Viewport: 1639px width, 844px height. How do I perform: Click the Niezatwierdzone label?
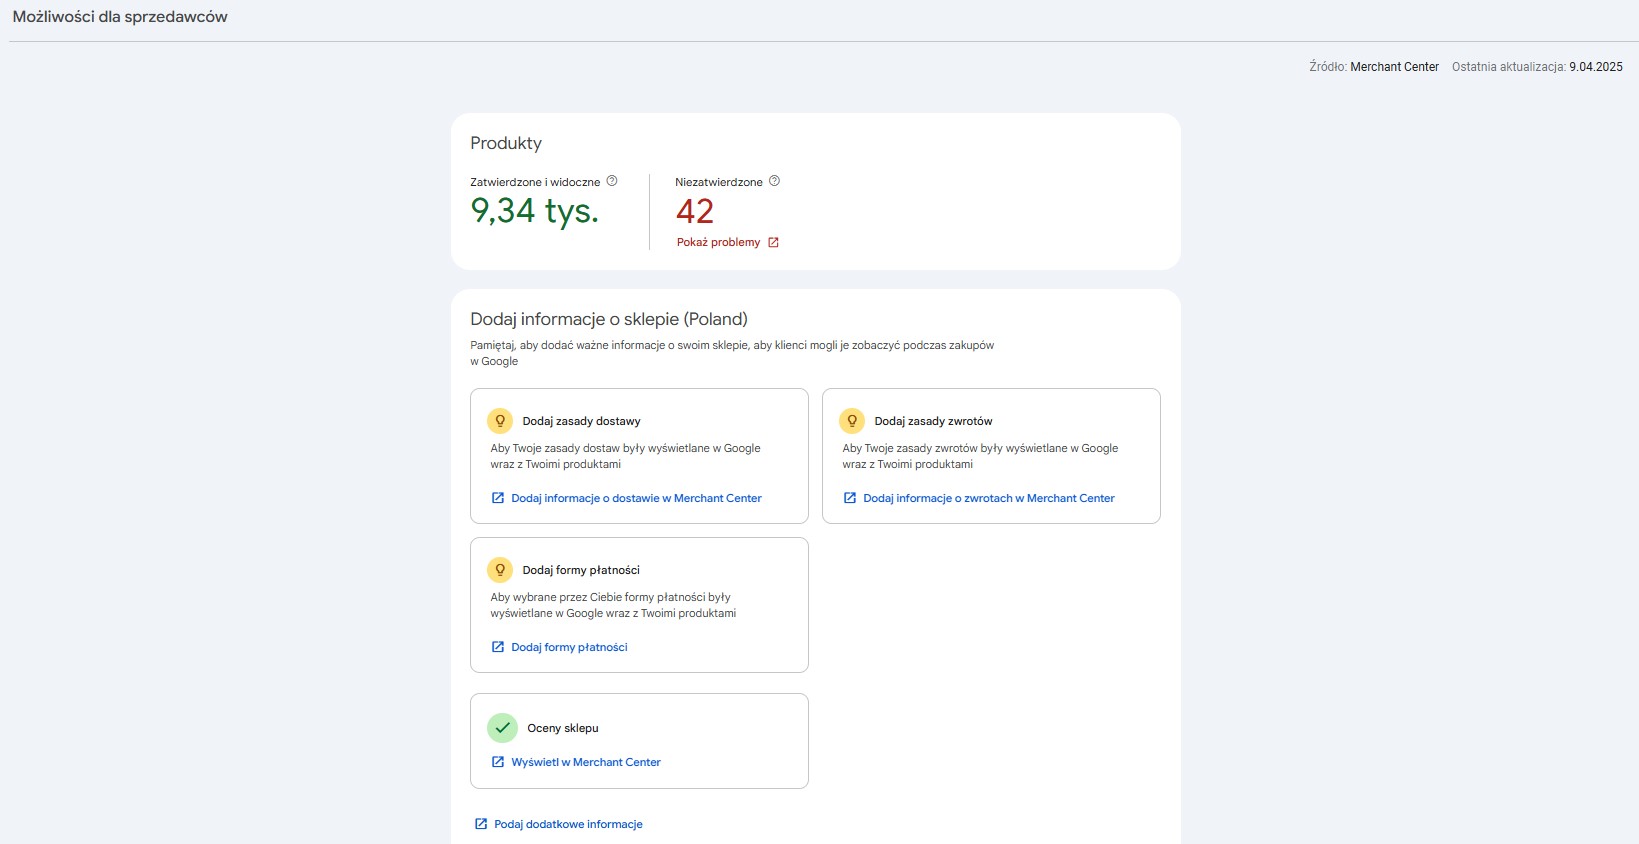pyautogui.click(x=719, y=182)
